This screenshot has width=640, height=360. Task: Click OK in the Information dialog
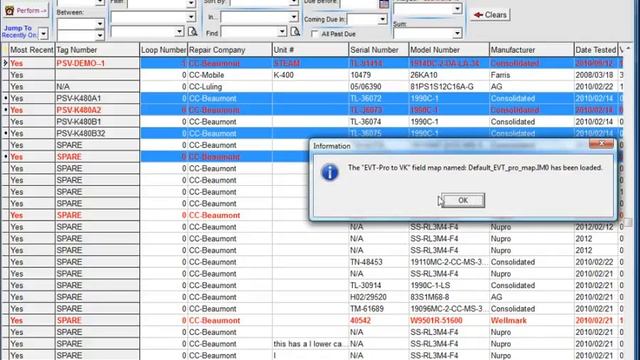pyautogui.click(x=463, y=200)
